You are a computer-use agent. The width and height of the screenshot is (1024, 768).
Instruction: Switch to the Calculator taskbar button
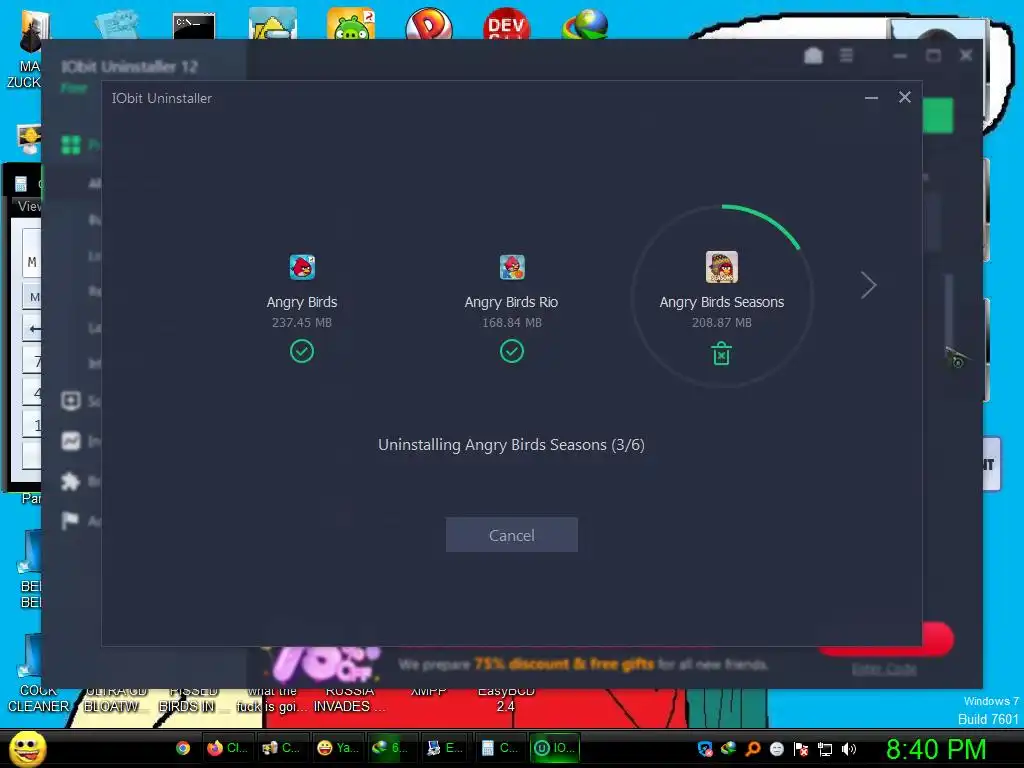point(500,748)
